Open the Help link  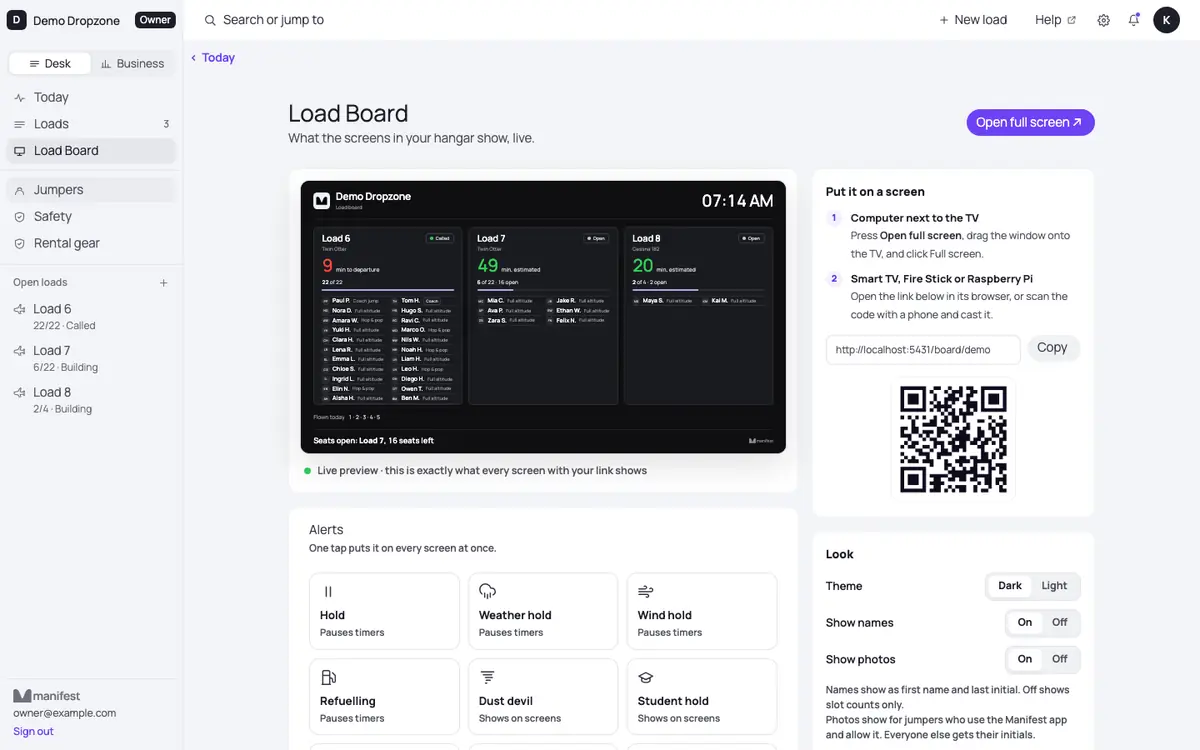pyautogui.click(x=1055, y=20)
